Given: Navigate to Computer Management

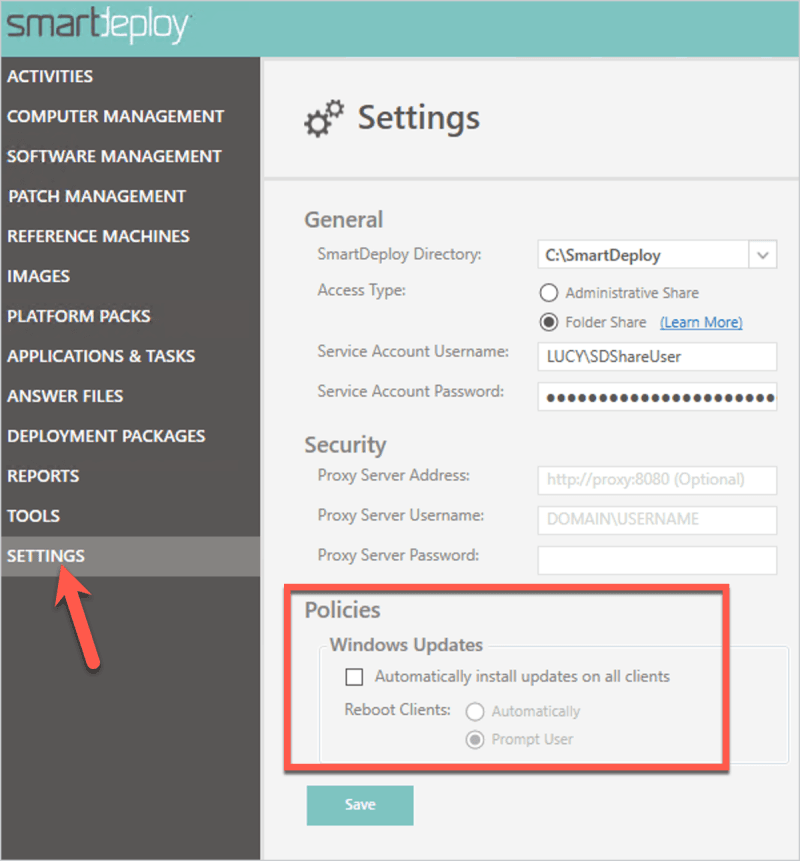Looking at the screenshot, I should pos(115,116).
